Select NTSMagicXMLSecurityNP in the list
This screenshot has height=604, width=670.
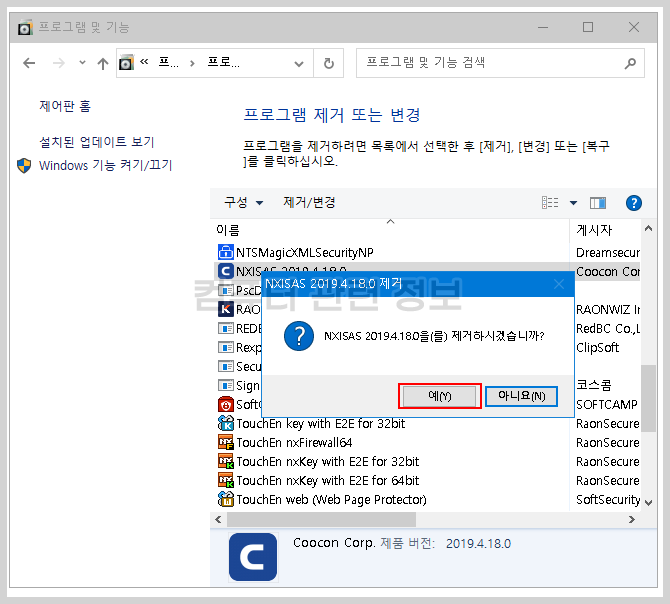(x=305, y=252)
